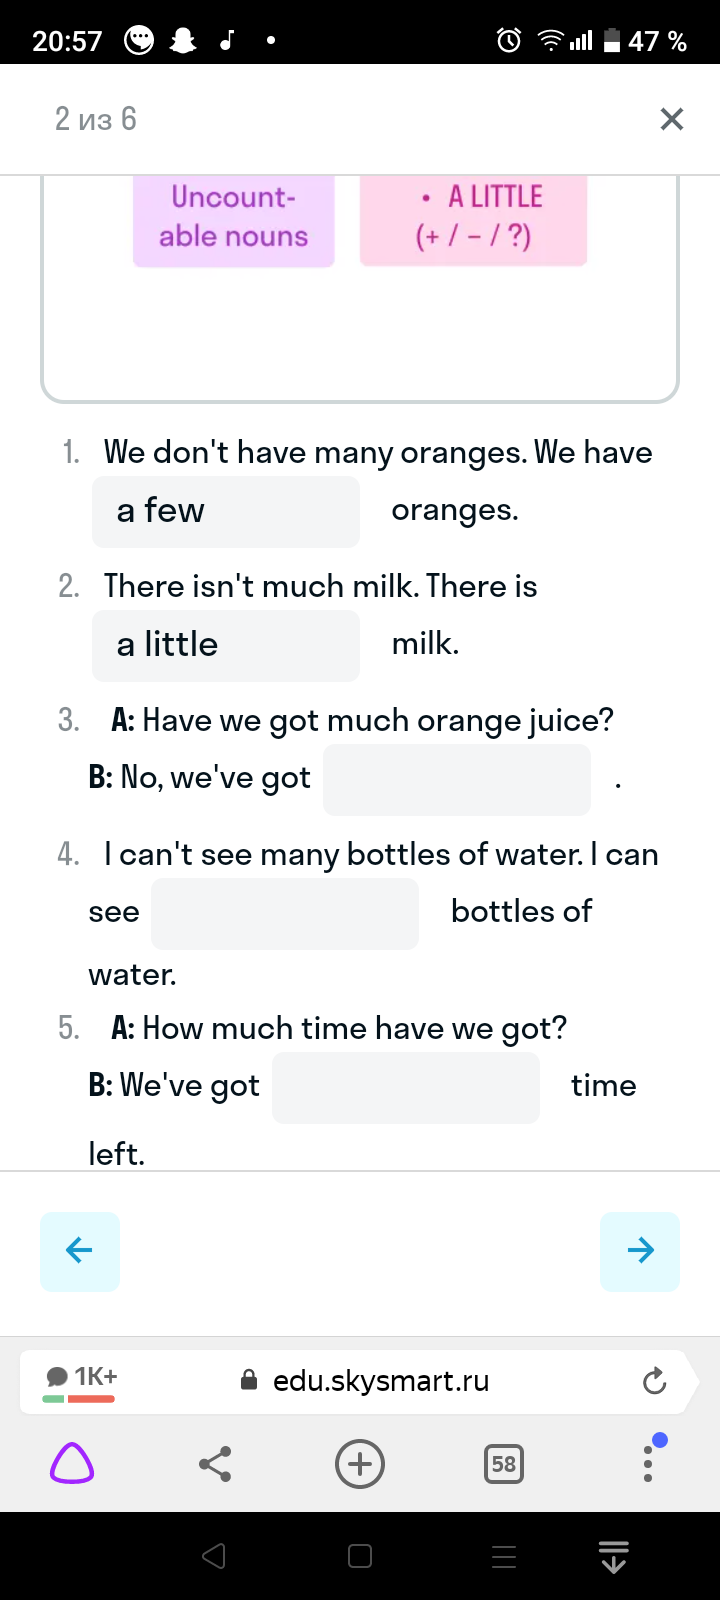
Task: Select the answer field filled with 'a few'
Action: 226,511
